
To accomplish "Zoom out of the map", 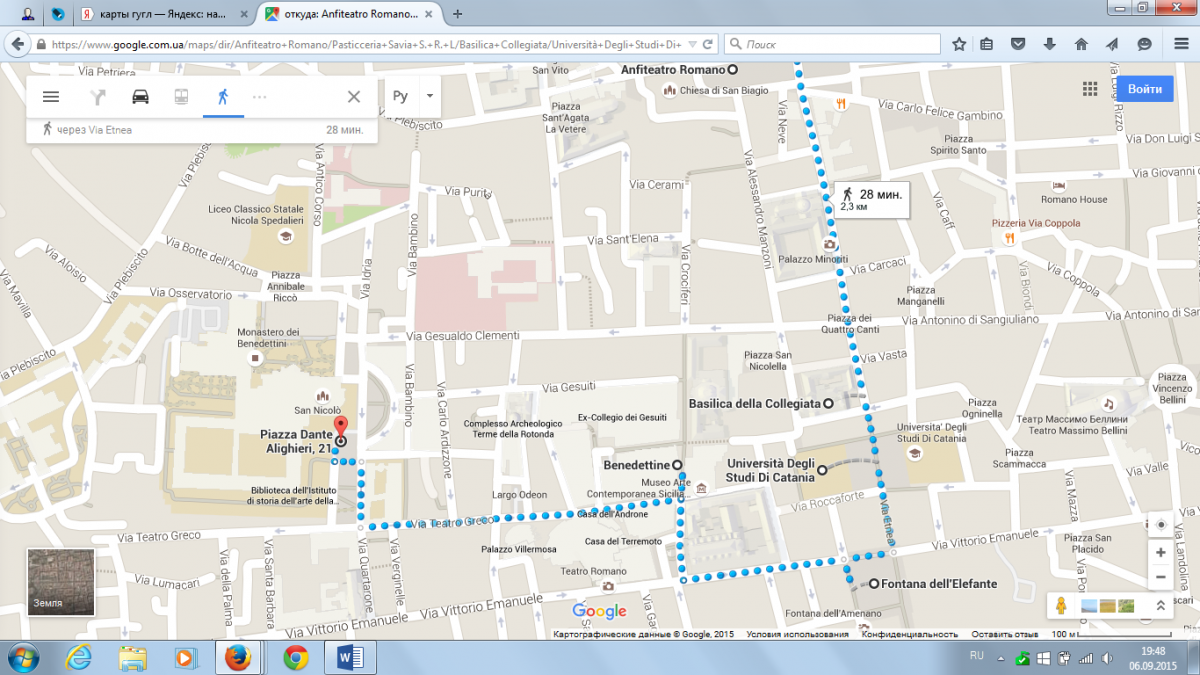I will click(x=1160, y=577).
